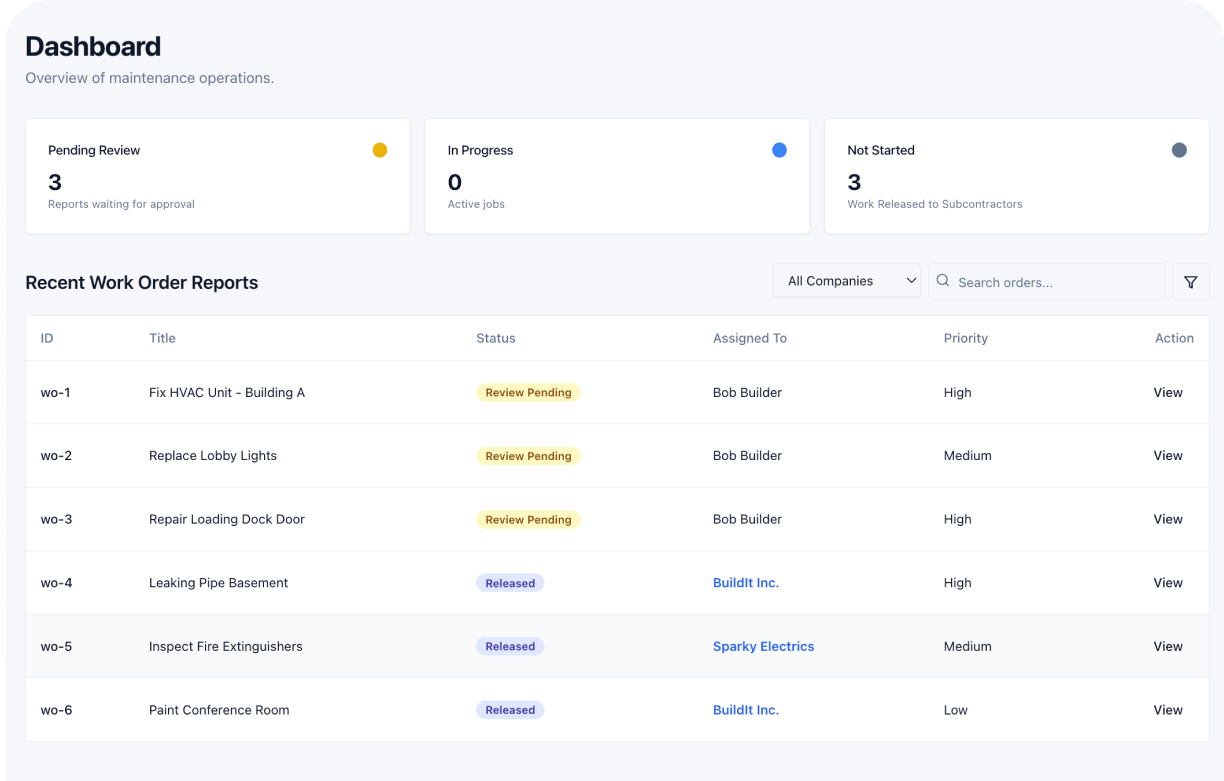The image size is (1224, 781).
Task: Select the Not Started summary card title
Action: point(881,150)
